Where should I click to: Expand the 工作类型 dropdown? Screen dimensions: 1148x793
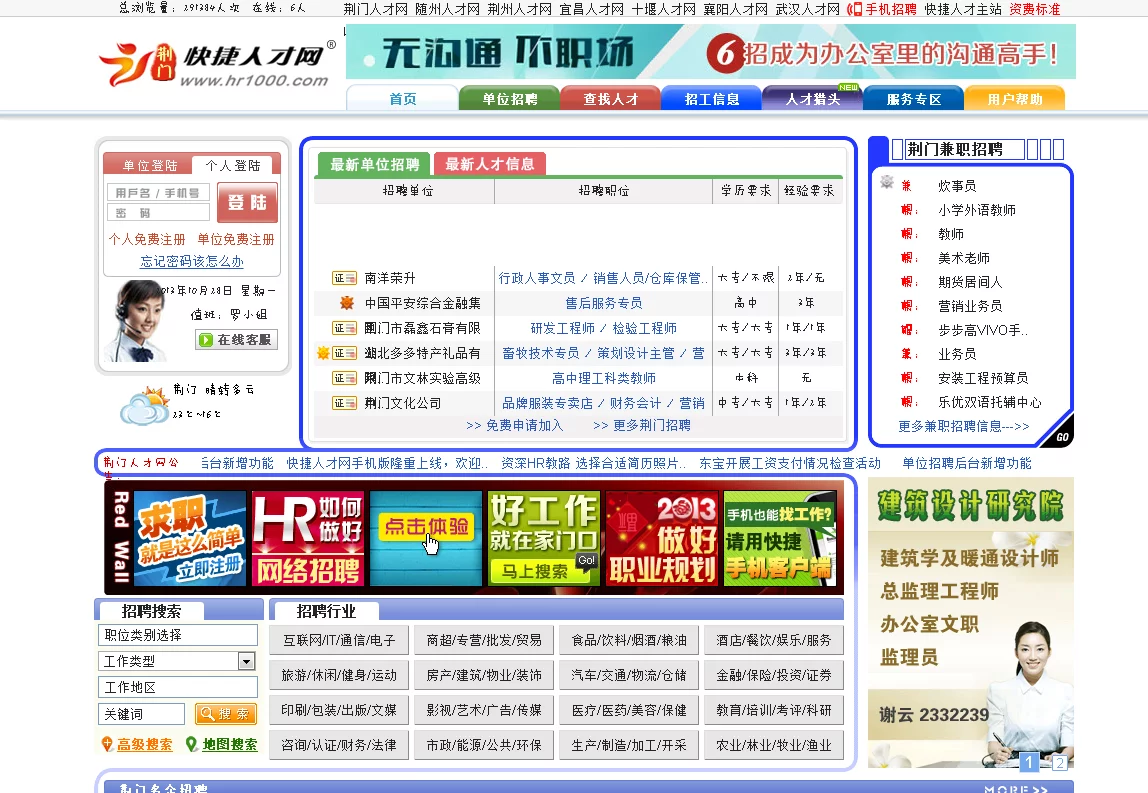pyautogui.click(x=246, y=661)
